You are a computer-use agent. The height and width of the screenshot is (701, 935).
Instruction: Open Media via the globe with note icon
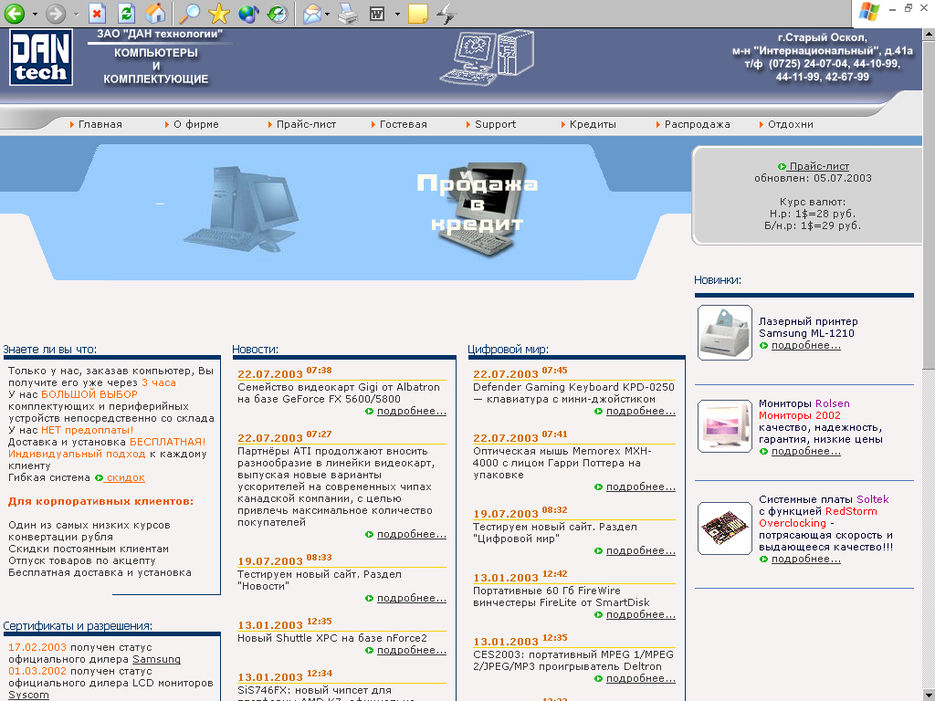pyautogui.click(x=248, y=13)
